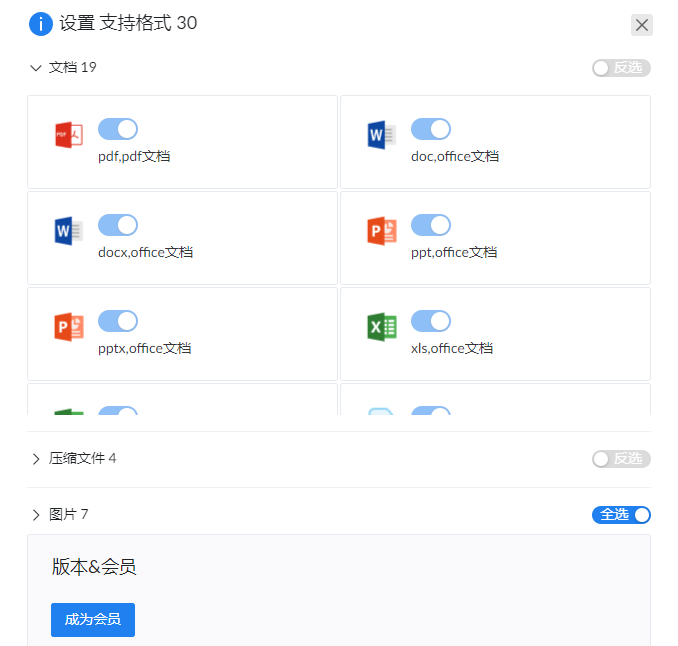678x646 pixels.
Task: Toggle 反选 for the 文档 category
Action: pos(621,68)
